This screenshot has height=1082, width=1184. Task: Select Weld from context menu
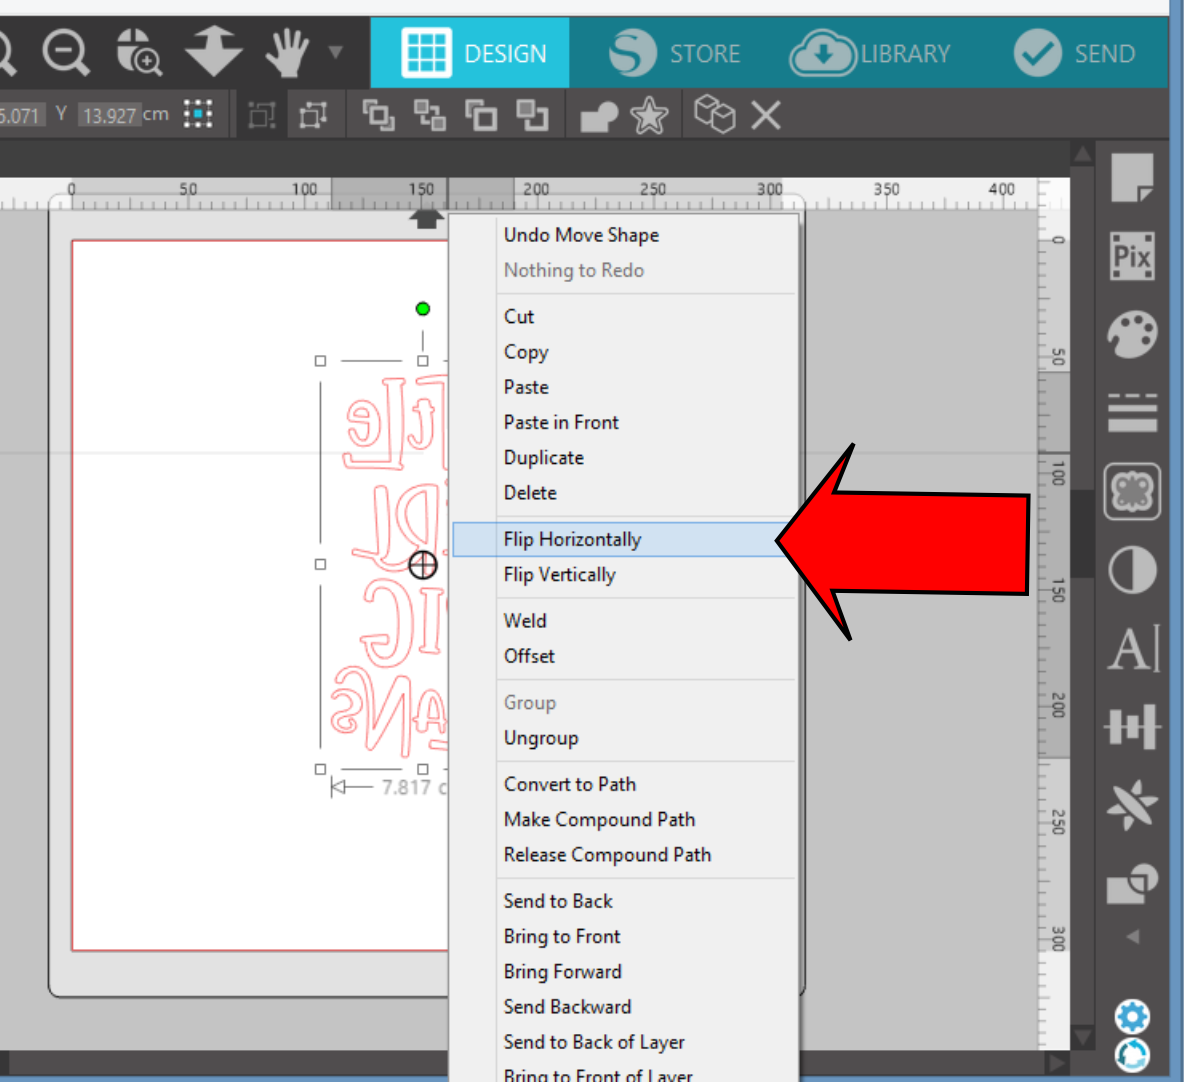(525, 621)
